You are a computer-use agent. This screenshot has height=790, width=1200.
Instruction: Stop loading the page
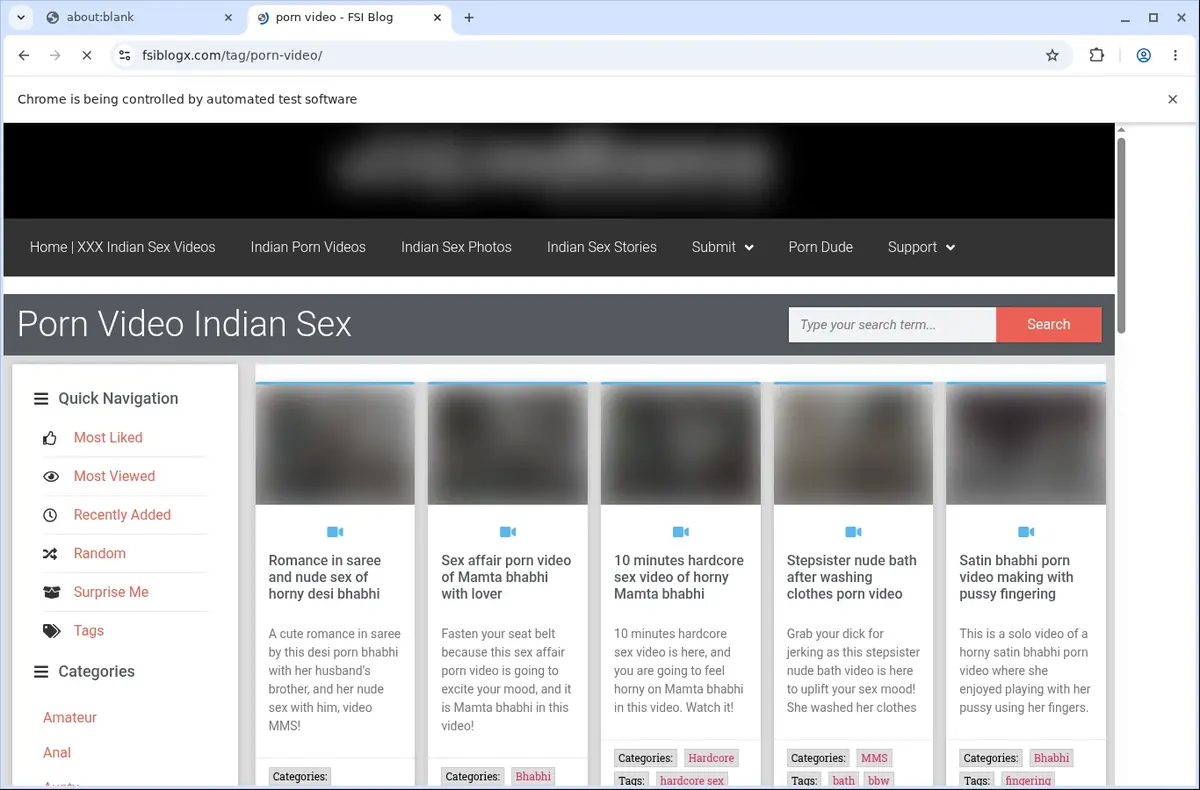87,56
